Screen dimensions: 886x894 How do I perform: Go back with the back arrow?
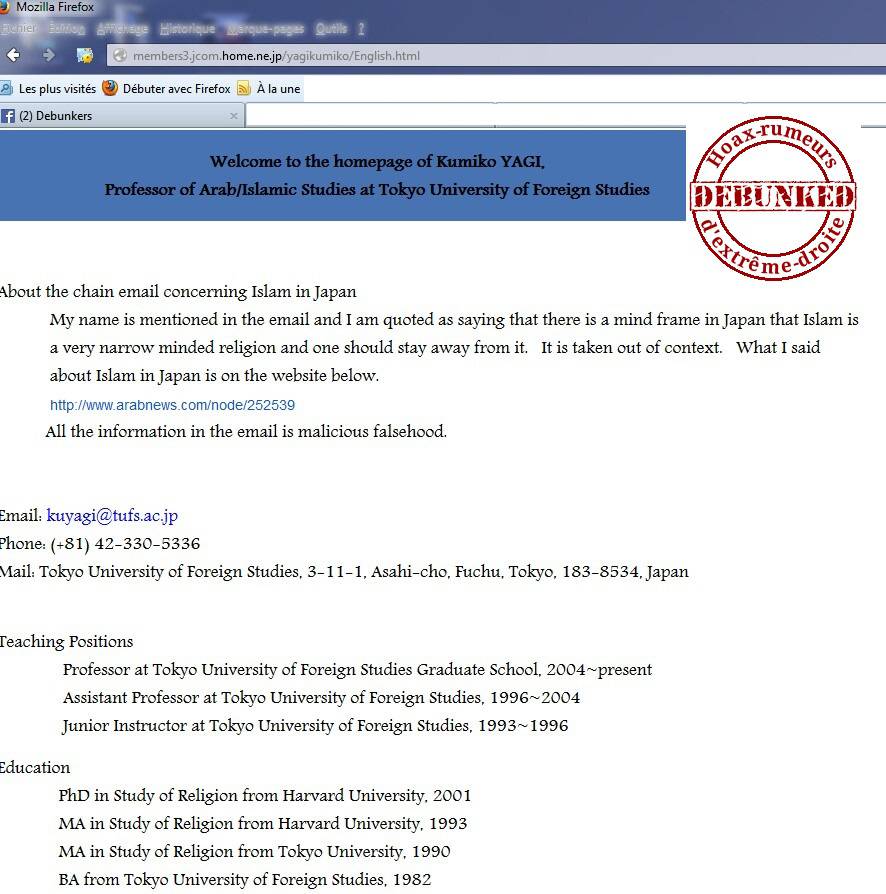[14, 55]
